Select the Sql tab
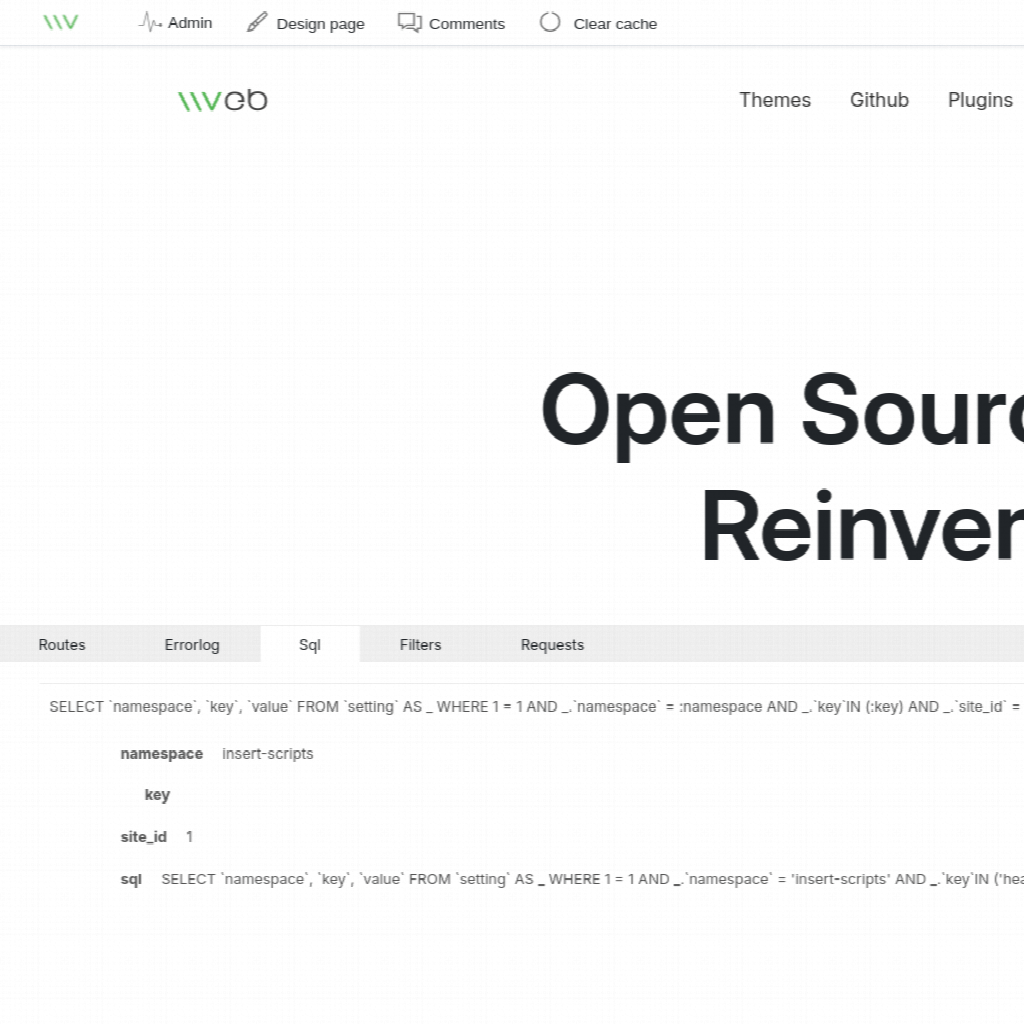This screenshot has height=1024, width=1024. click(310, 645)
